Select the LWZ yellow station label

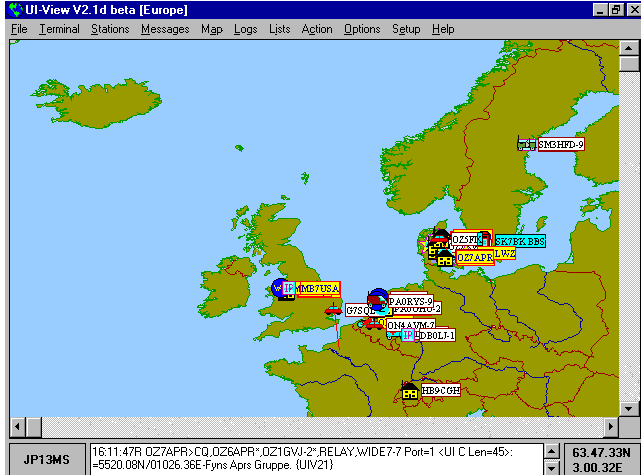pos(505,254)
